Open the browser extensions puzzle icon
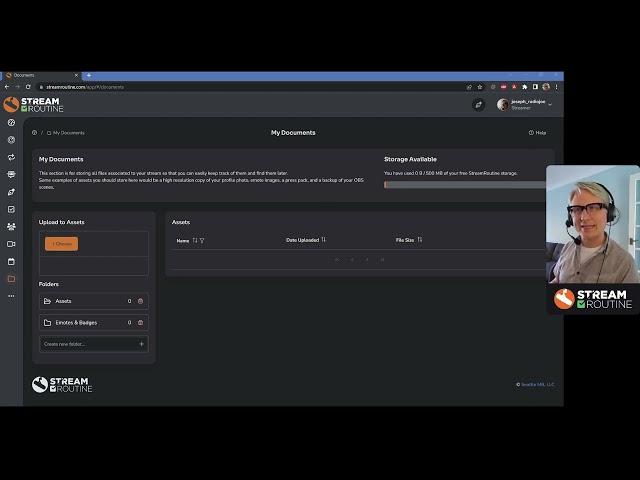Image resolution: width=640 pixels, height=480 pixels. (x=524, y=87)
